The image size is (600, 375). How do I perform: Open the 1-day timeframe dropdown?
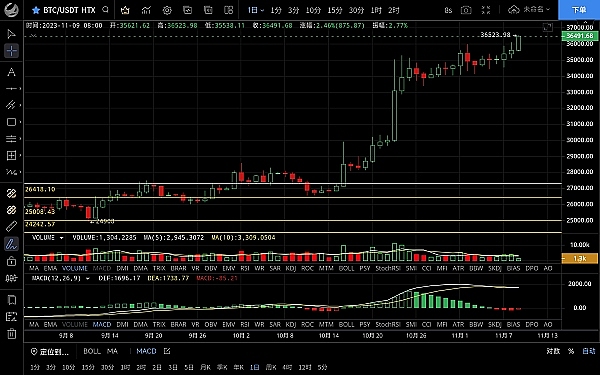tap(256, 10)
